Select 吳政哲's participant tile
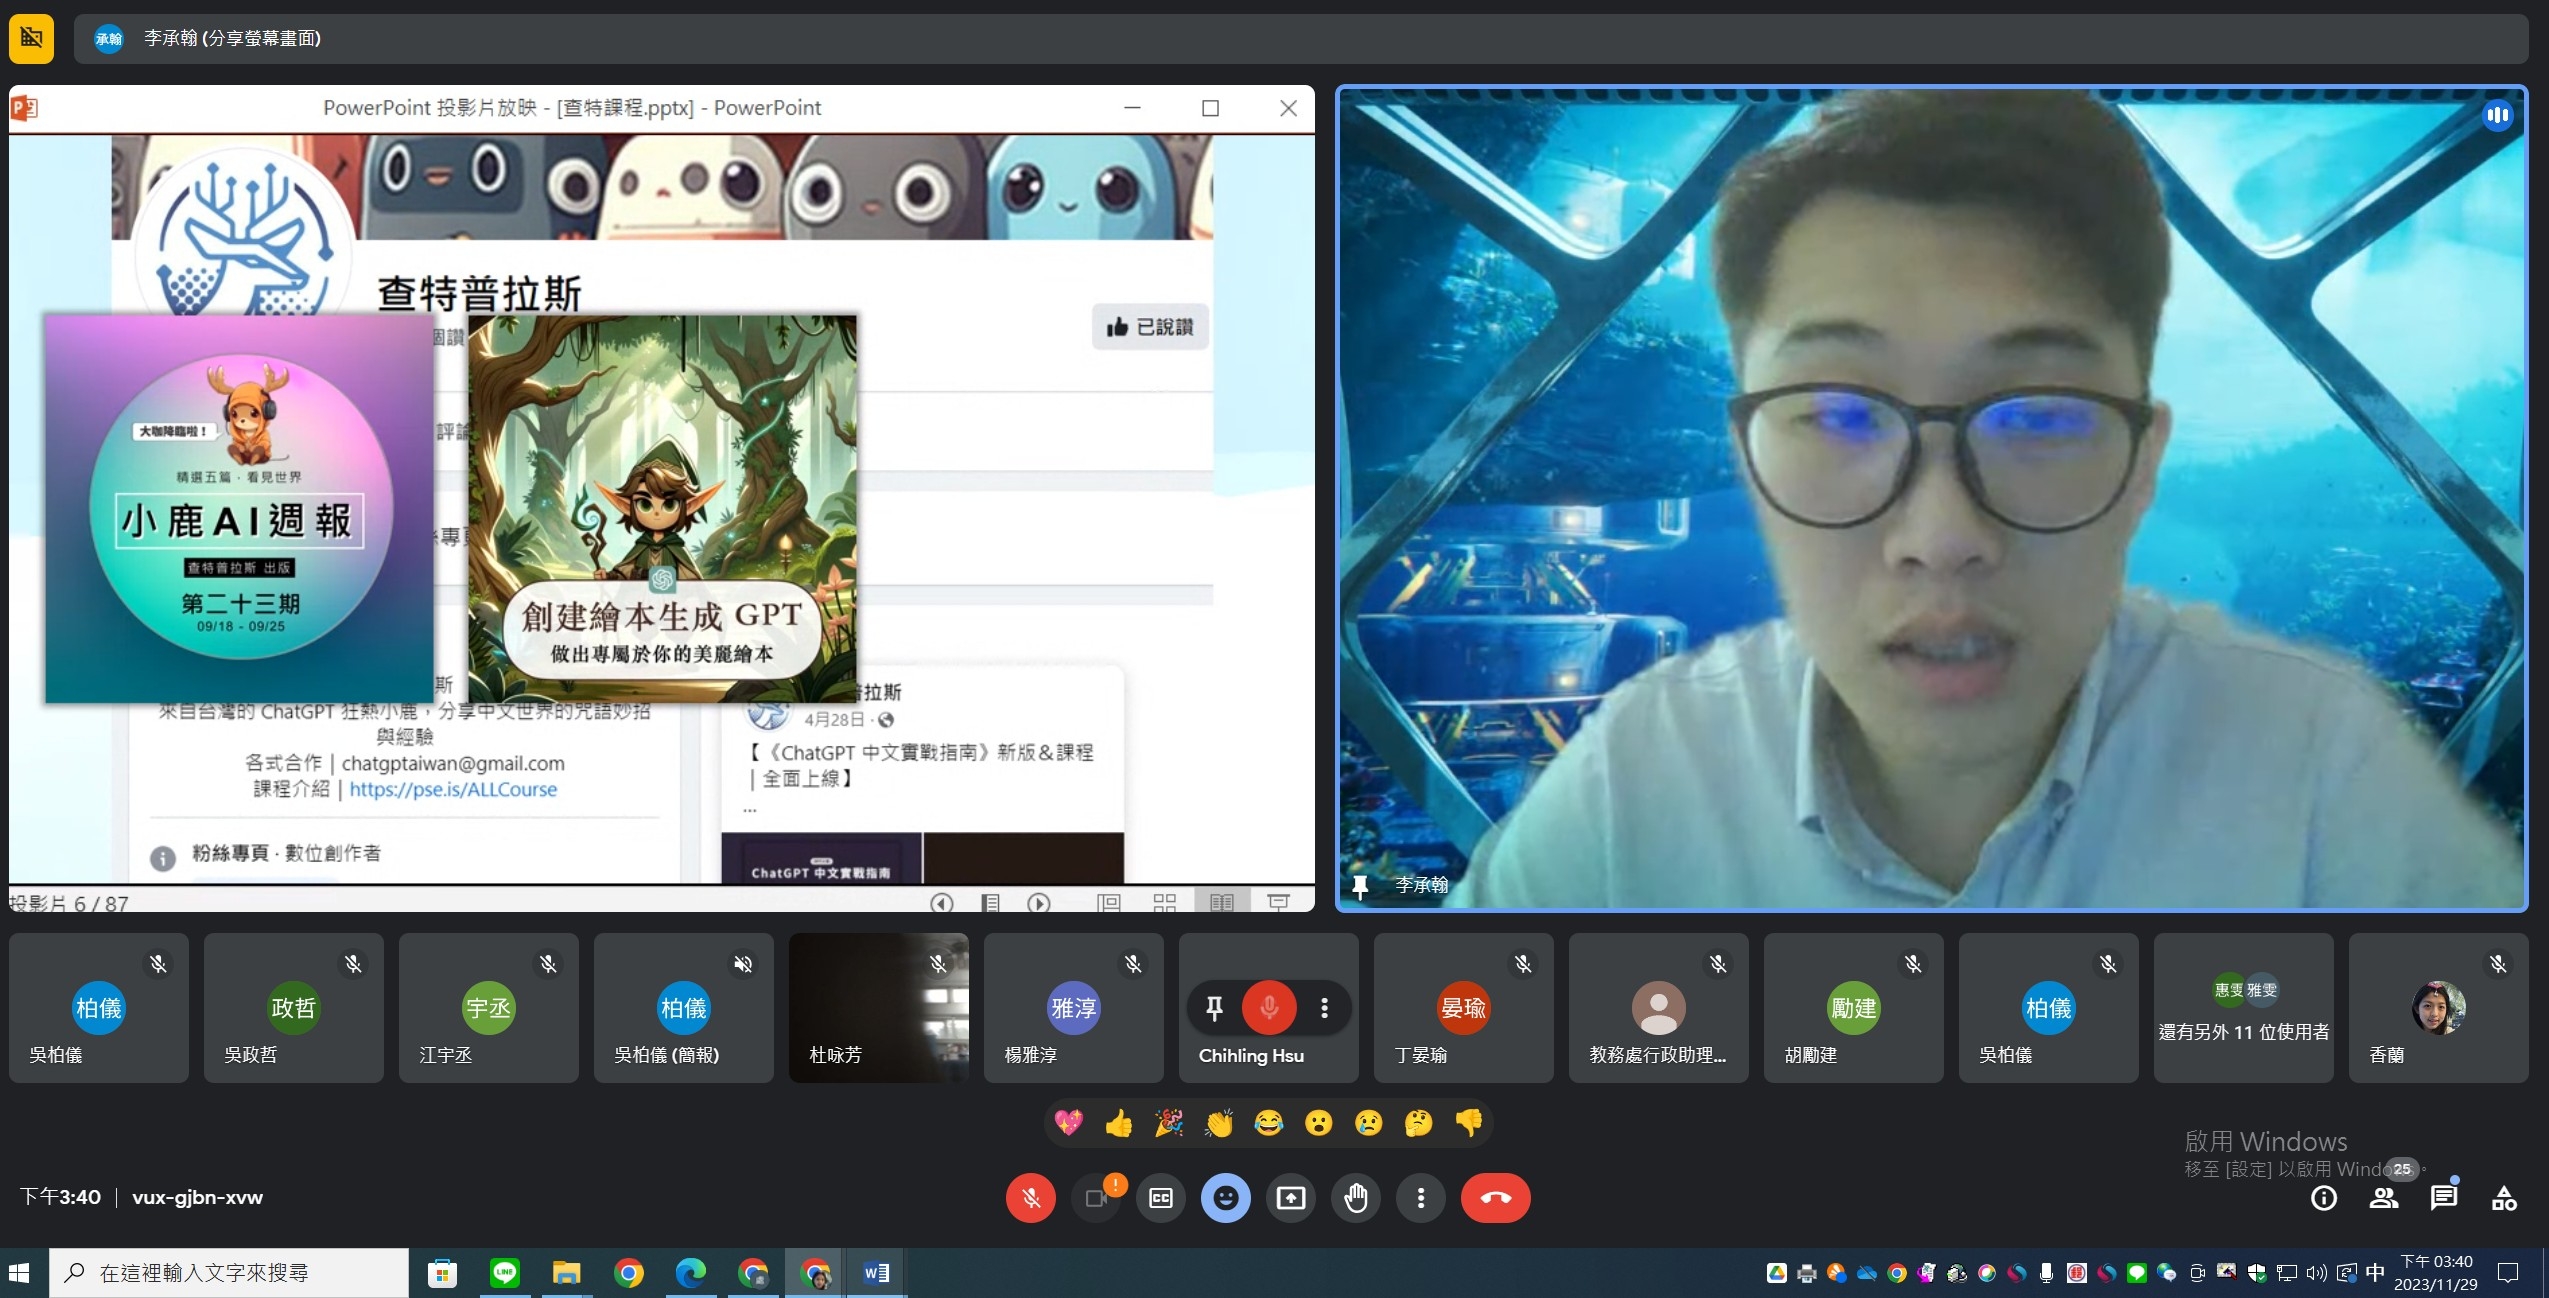 pos(294,1008)
